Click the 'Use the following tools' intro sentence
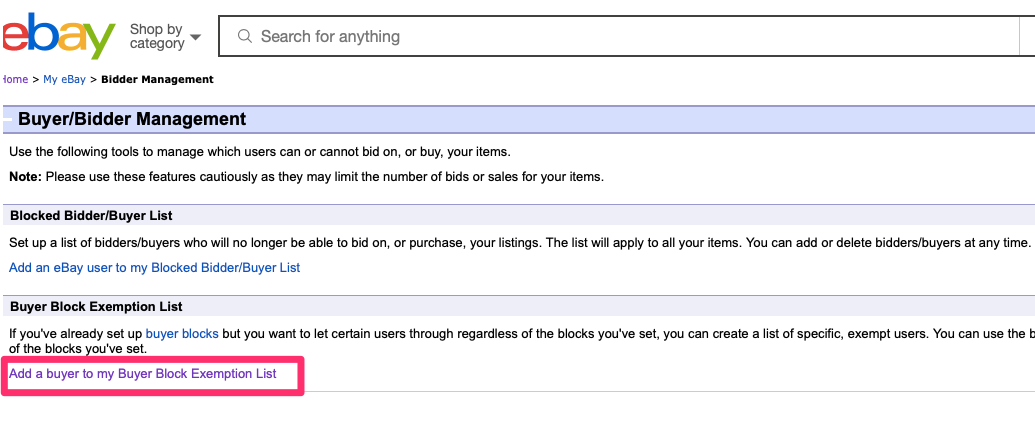 click(260, 152)
